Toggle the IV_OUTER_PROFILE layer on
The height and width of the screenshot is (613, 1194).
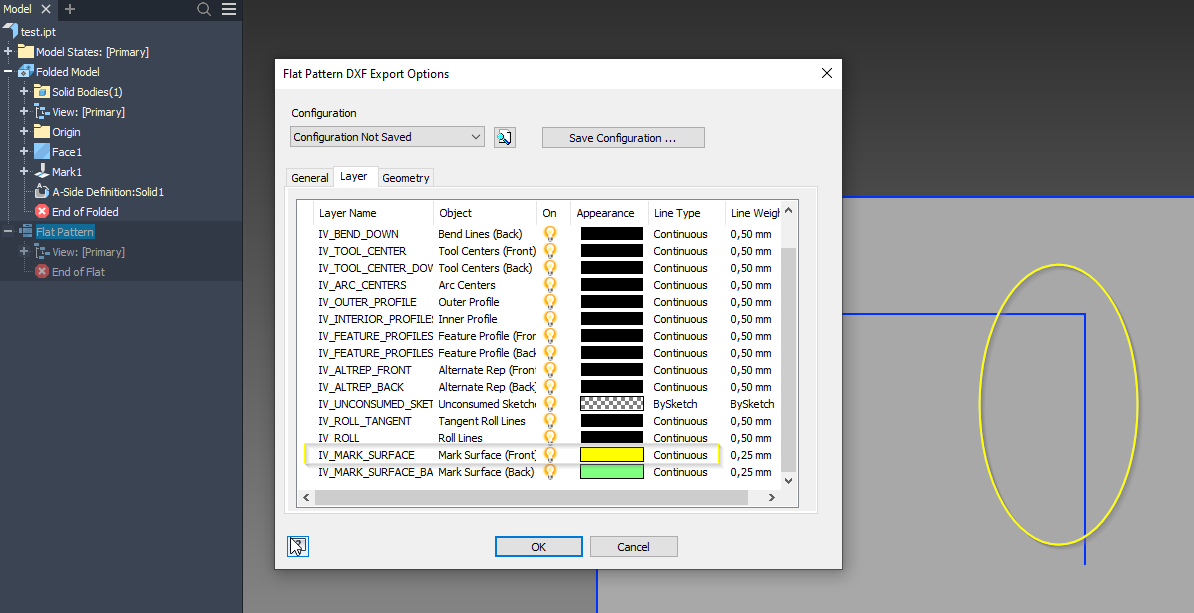click(x=549, y=301)
